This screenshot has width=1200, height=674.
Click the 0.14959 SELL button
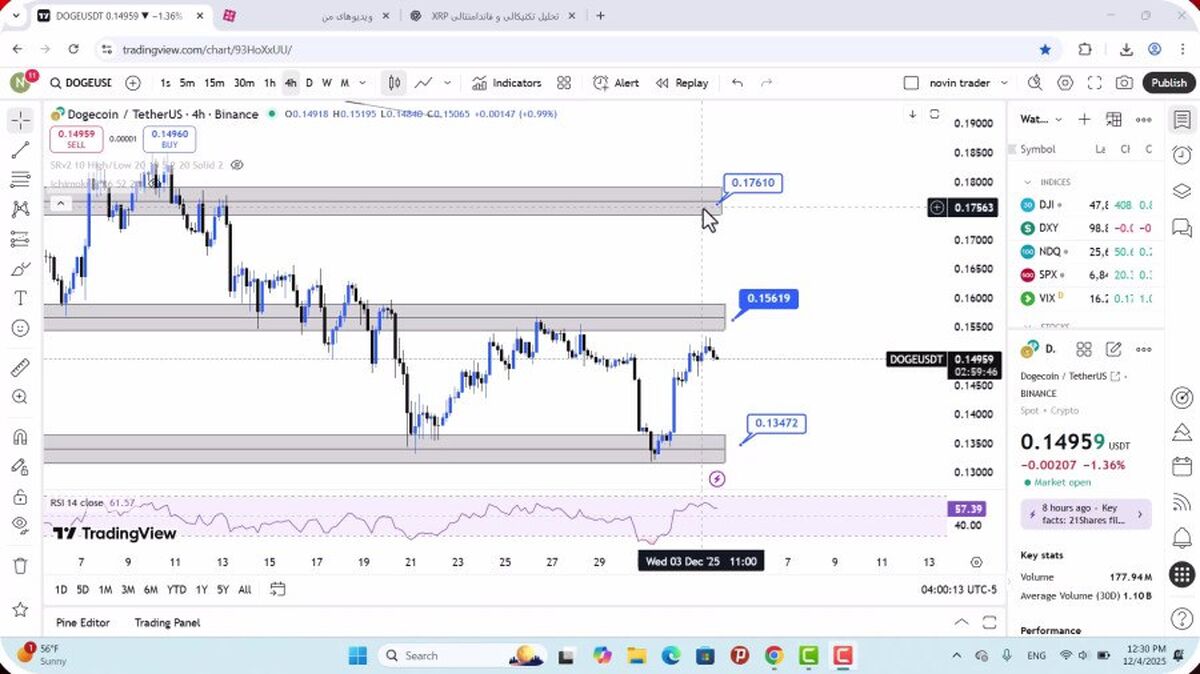tap(76, 139)
